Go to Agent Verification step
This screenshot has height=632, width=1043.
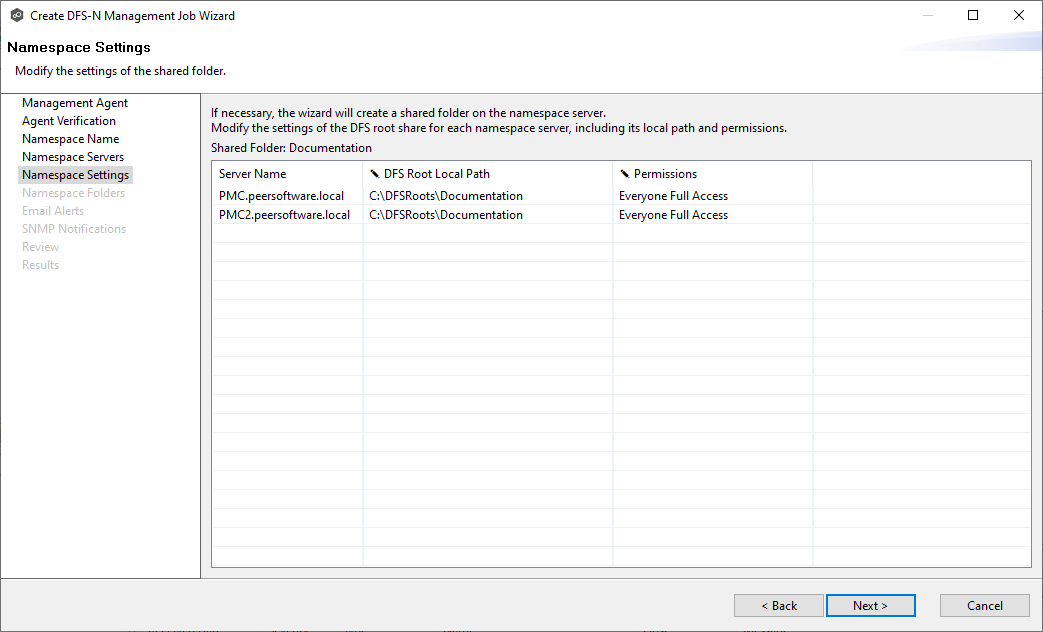pos(69,120)
